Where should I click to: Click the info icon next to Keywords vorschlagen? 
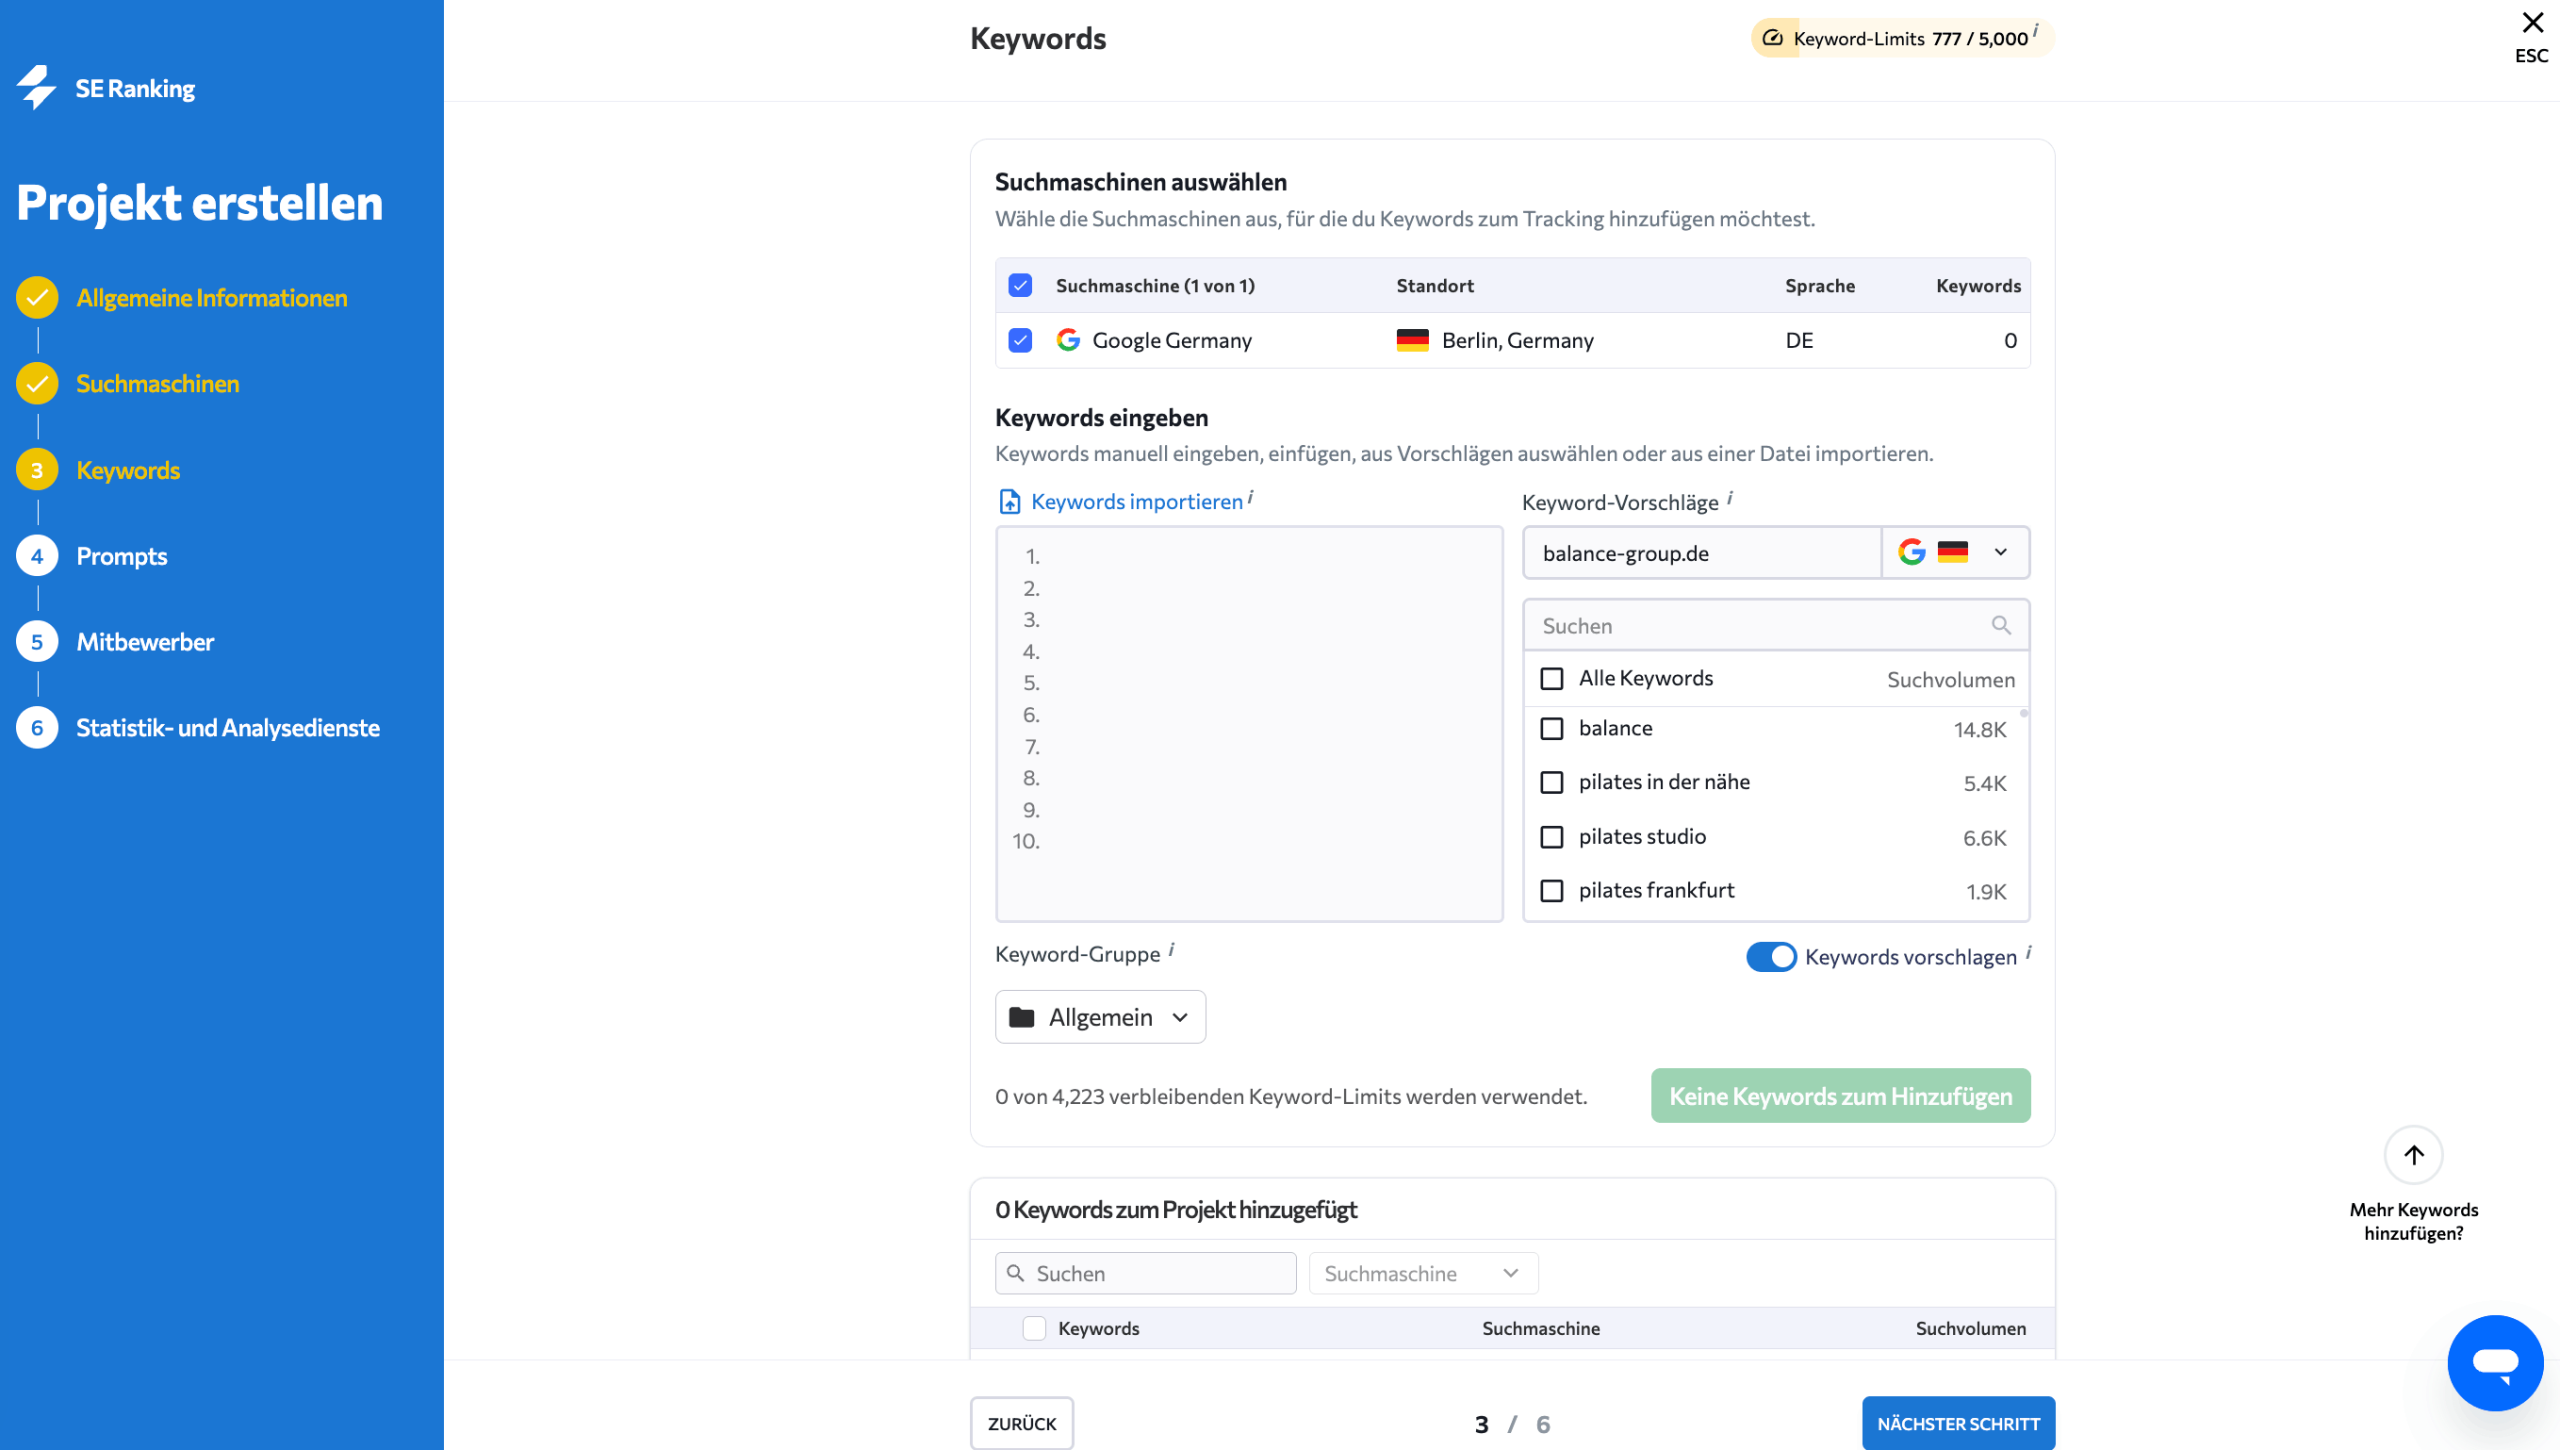[2028, 952]
